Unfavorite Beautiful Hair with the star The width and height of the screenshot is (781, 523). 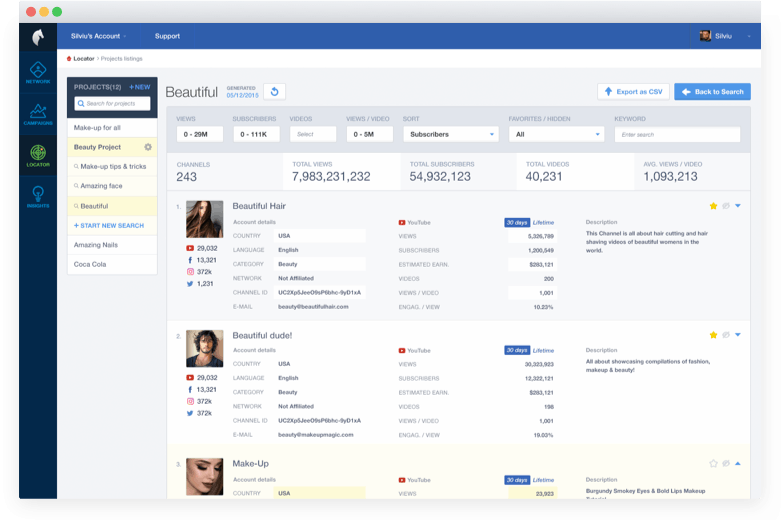(713, 206)
